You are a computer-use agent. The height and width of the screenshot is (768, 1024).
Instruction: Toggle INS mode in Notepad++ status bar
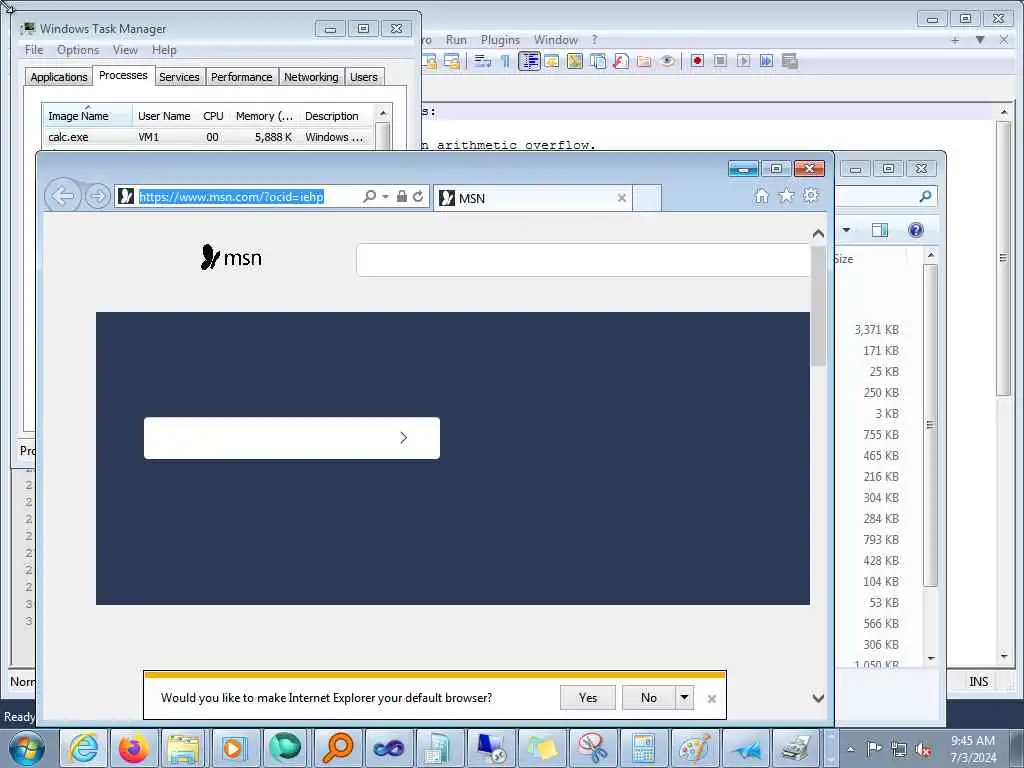pyautogui.click(x=978, y=681)
